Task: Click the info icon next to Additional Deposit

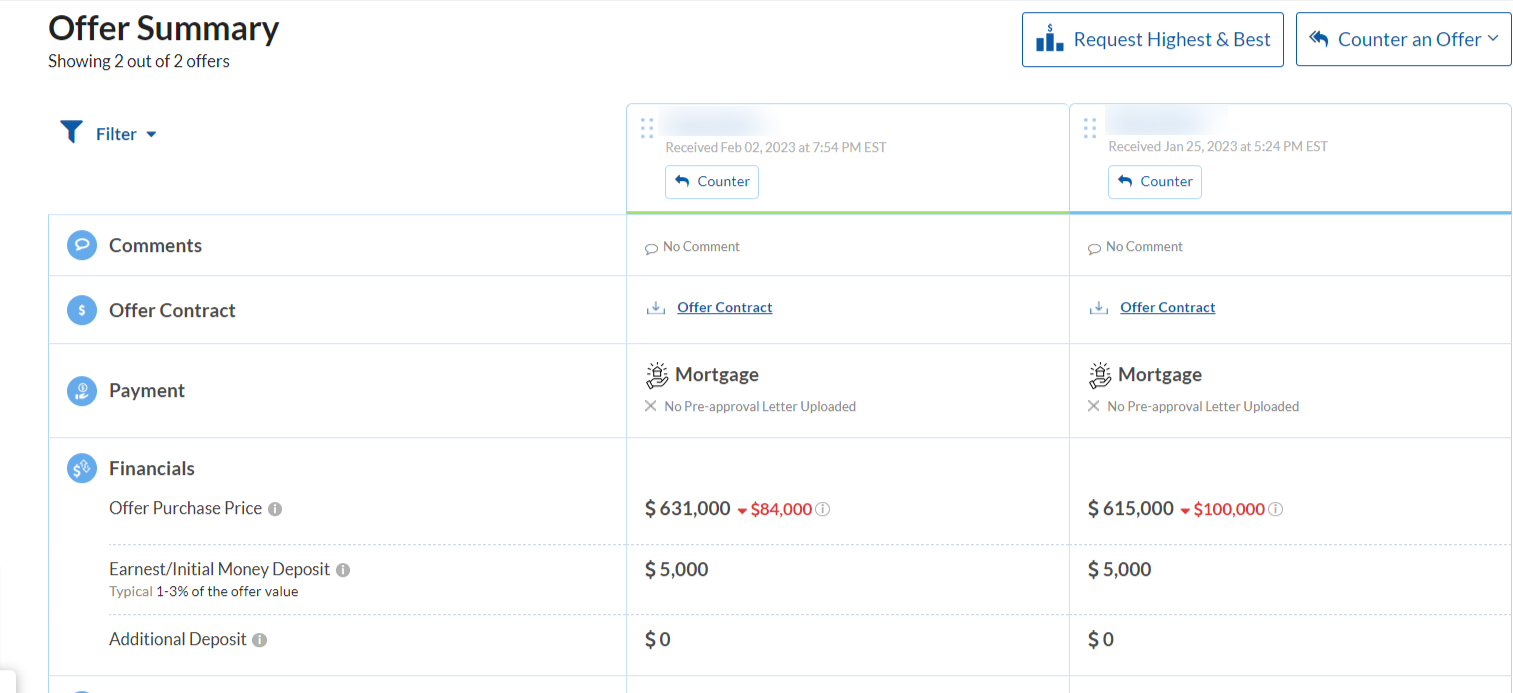Action: [x=260, y=640]
